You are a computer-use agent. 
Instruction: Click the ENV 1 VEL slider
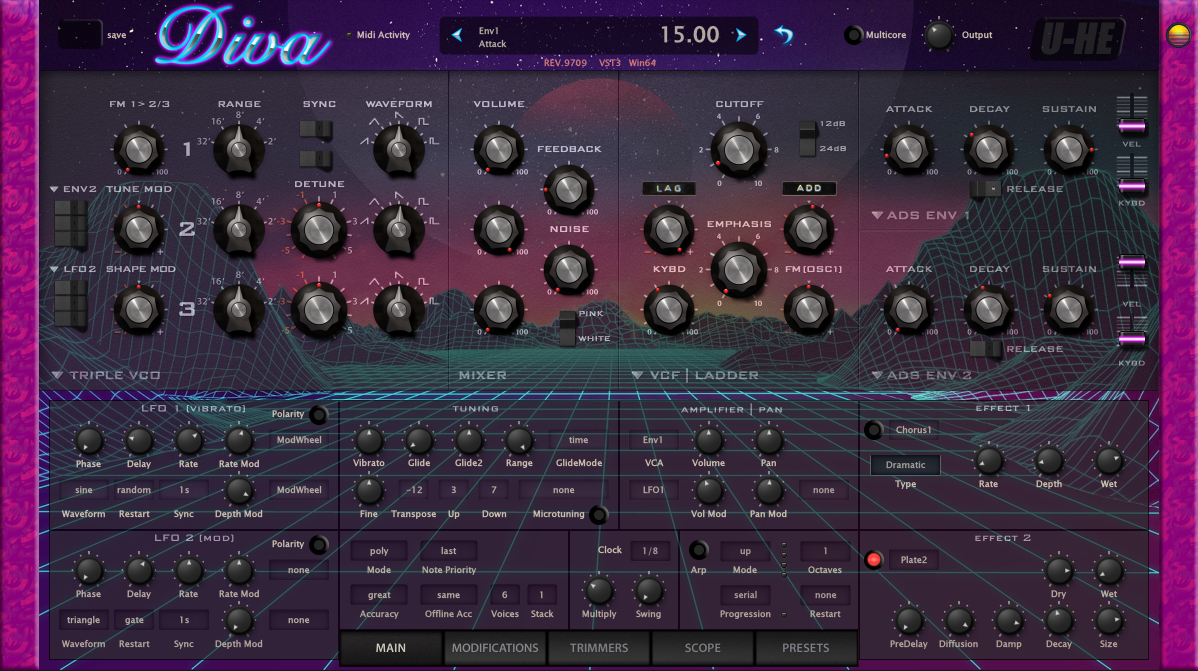pos(1132,125)
